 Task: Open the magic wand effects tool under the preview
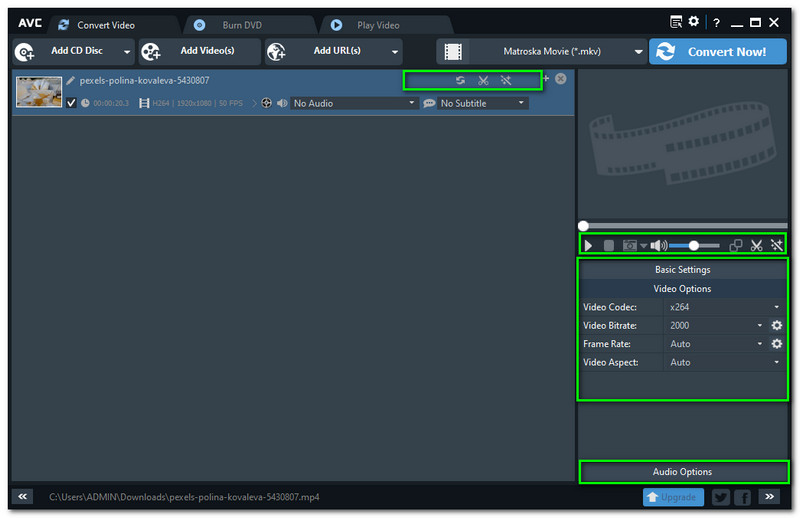pyautogui.click(x=777, y=245)
